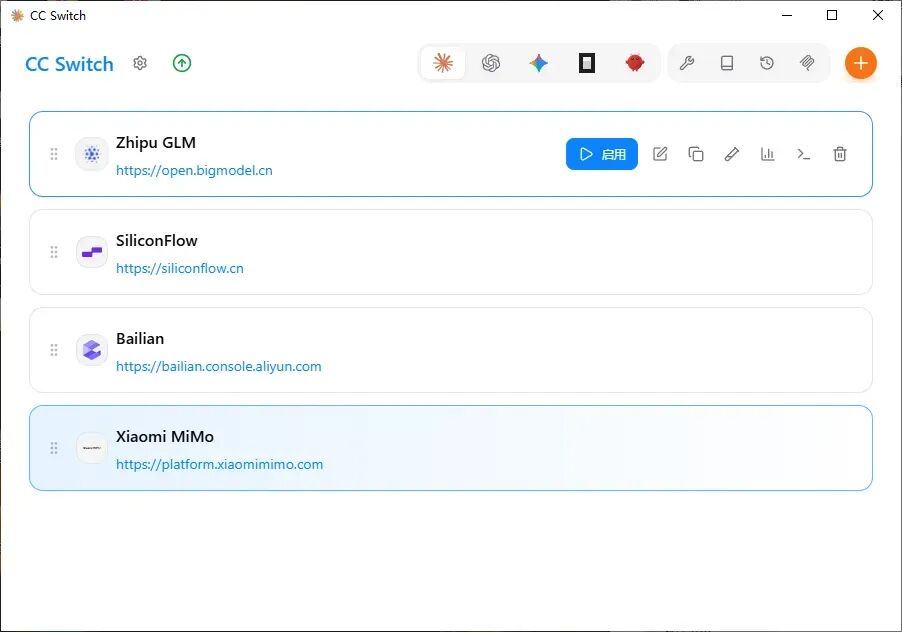Viewport: 902px width, 632px height.
Task: Click the green update arrow icon
Action: click(x=182, y=63)
